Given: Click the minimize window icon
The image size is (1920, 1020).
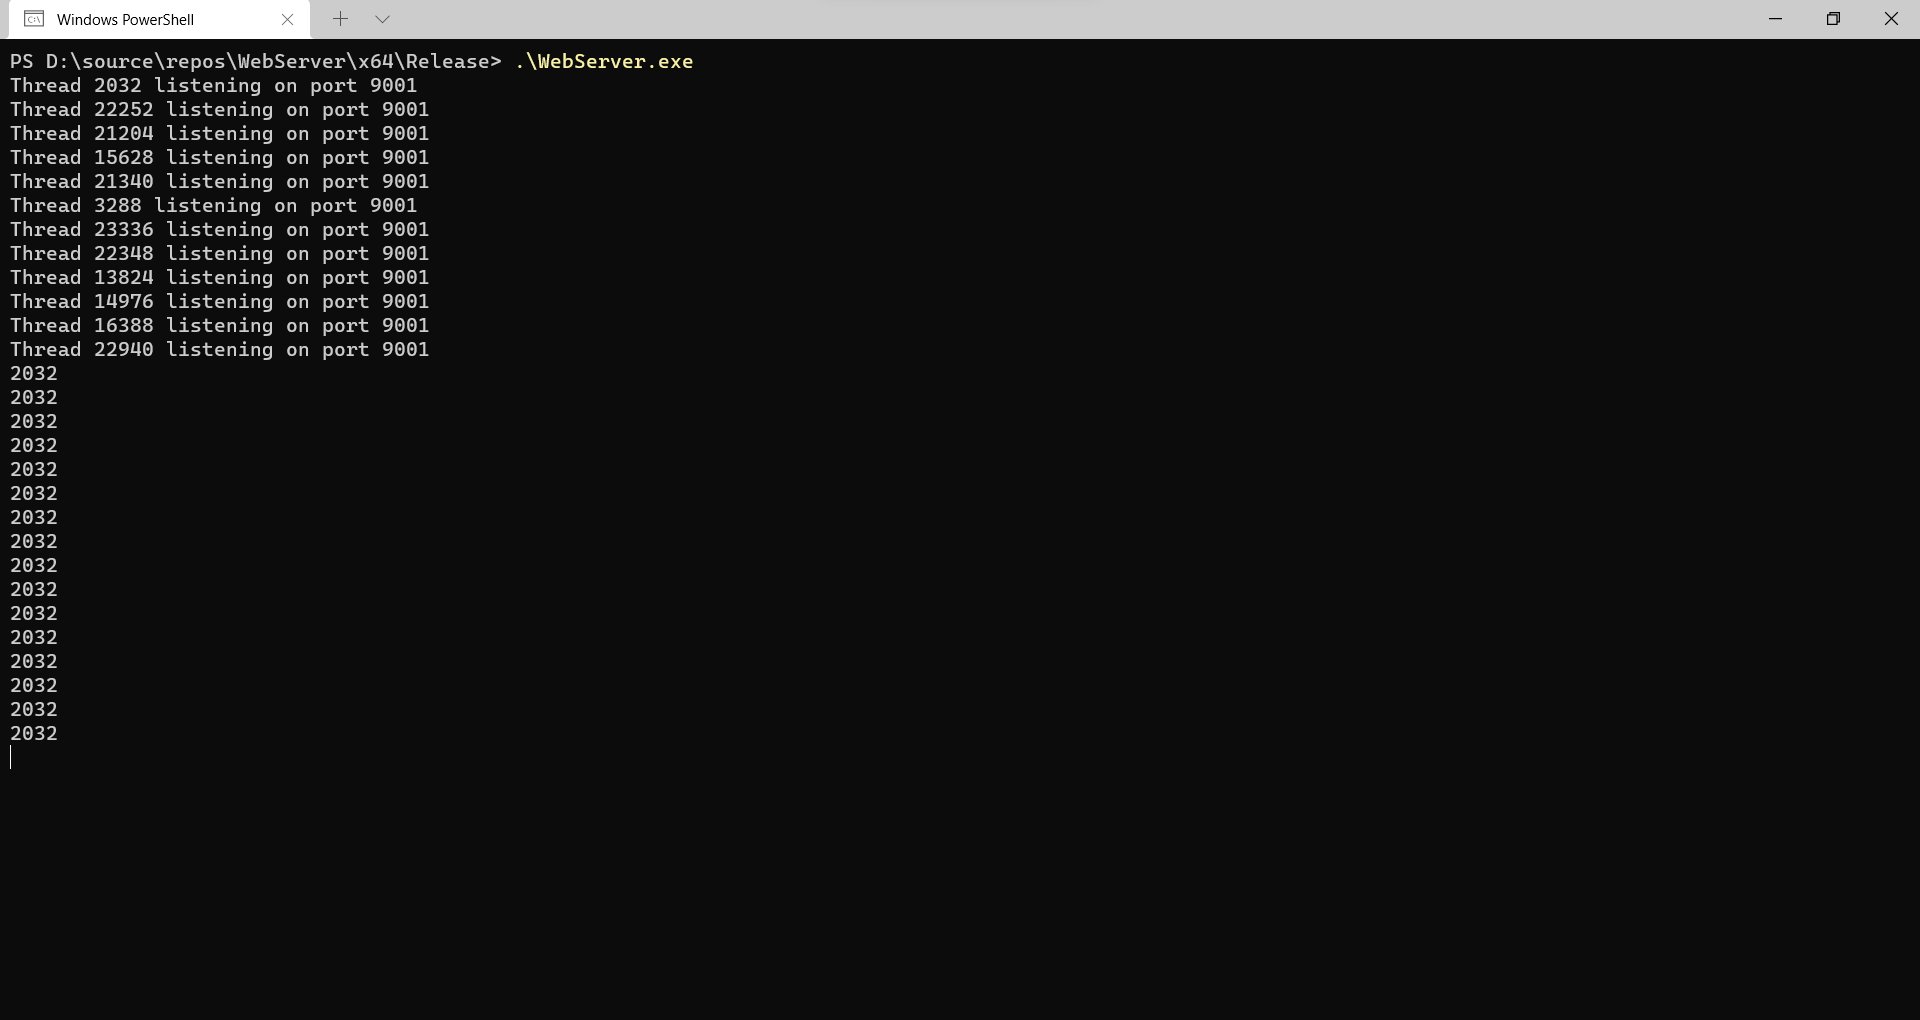Looking at the screenshot, I should (1776, 18).
